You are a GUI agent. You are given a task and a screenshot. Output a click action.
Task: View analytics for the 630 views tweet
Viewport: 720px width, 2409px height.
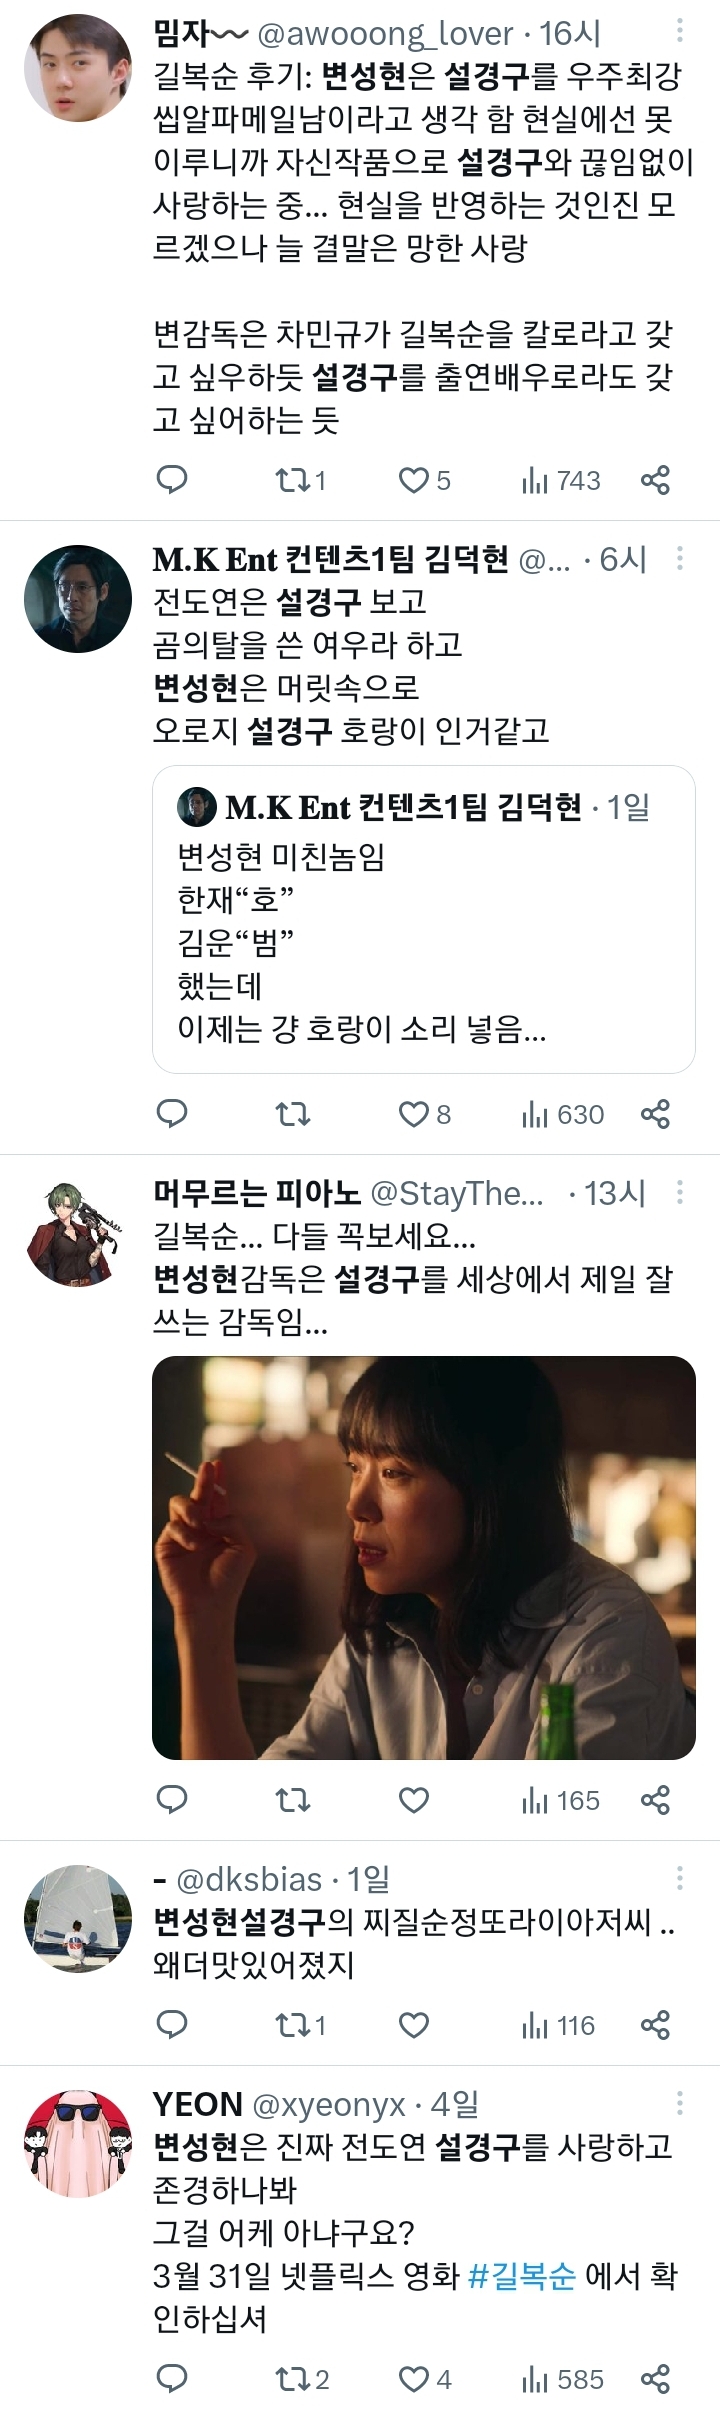(x=562, y=1114)
